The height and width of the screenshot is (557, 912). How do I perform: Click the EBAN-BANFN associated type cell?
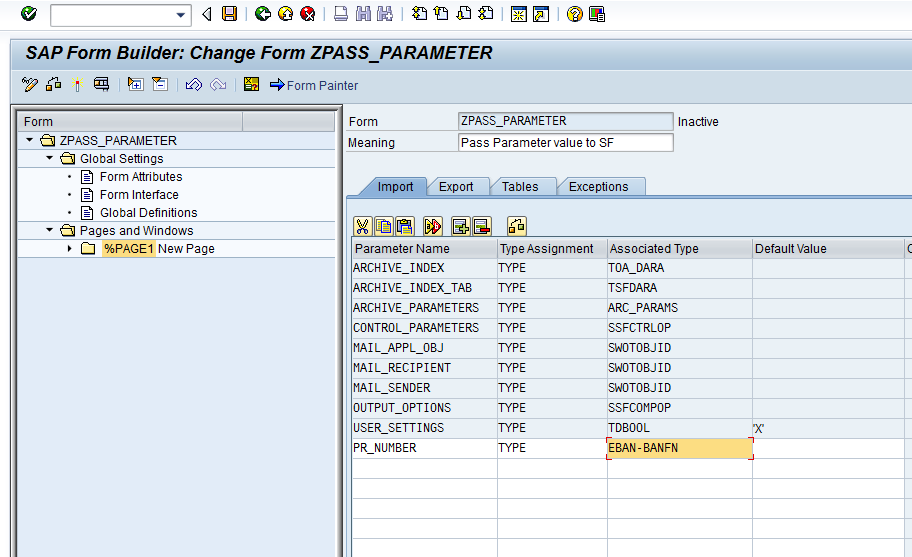[x=679, y=448]
